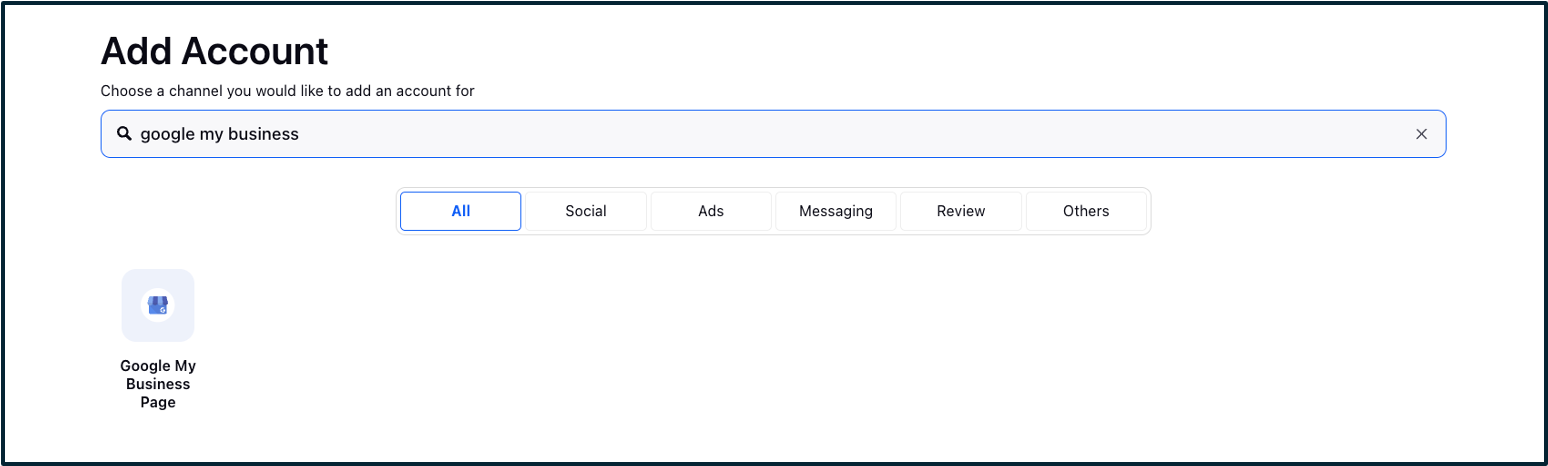1548x466 pixels.
Task: Click the typed text "google my business"
Action: tap(219, 134)
